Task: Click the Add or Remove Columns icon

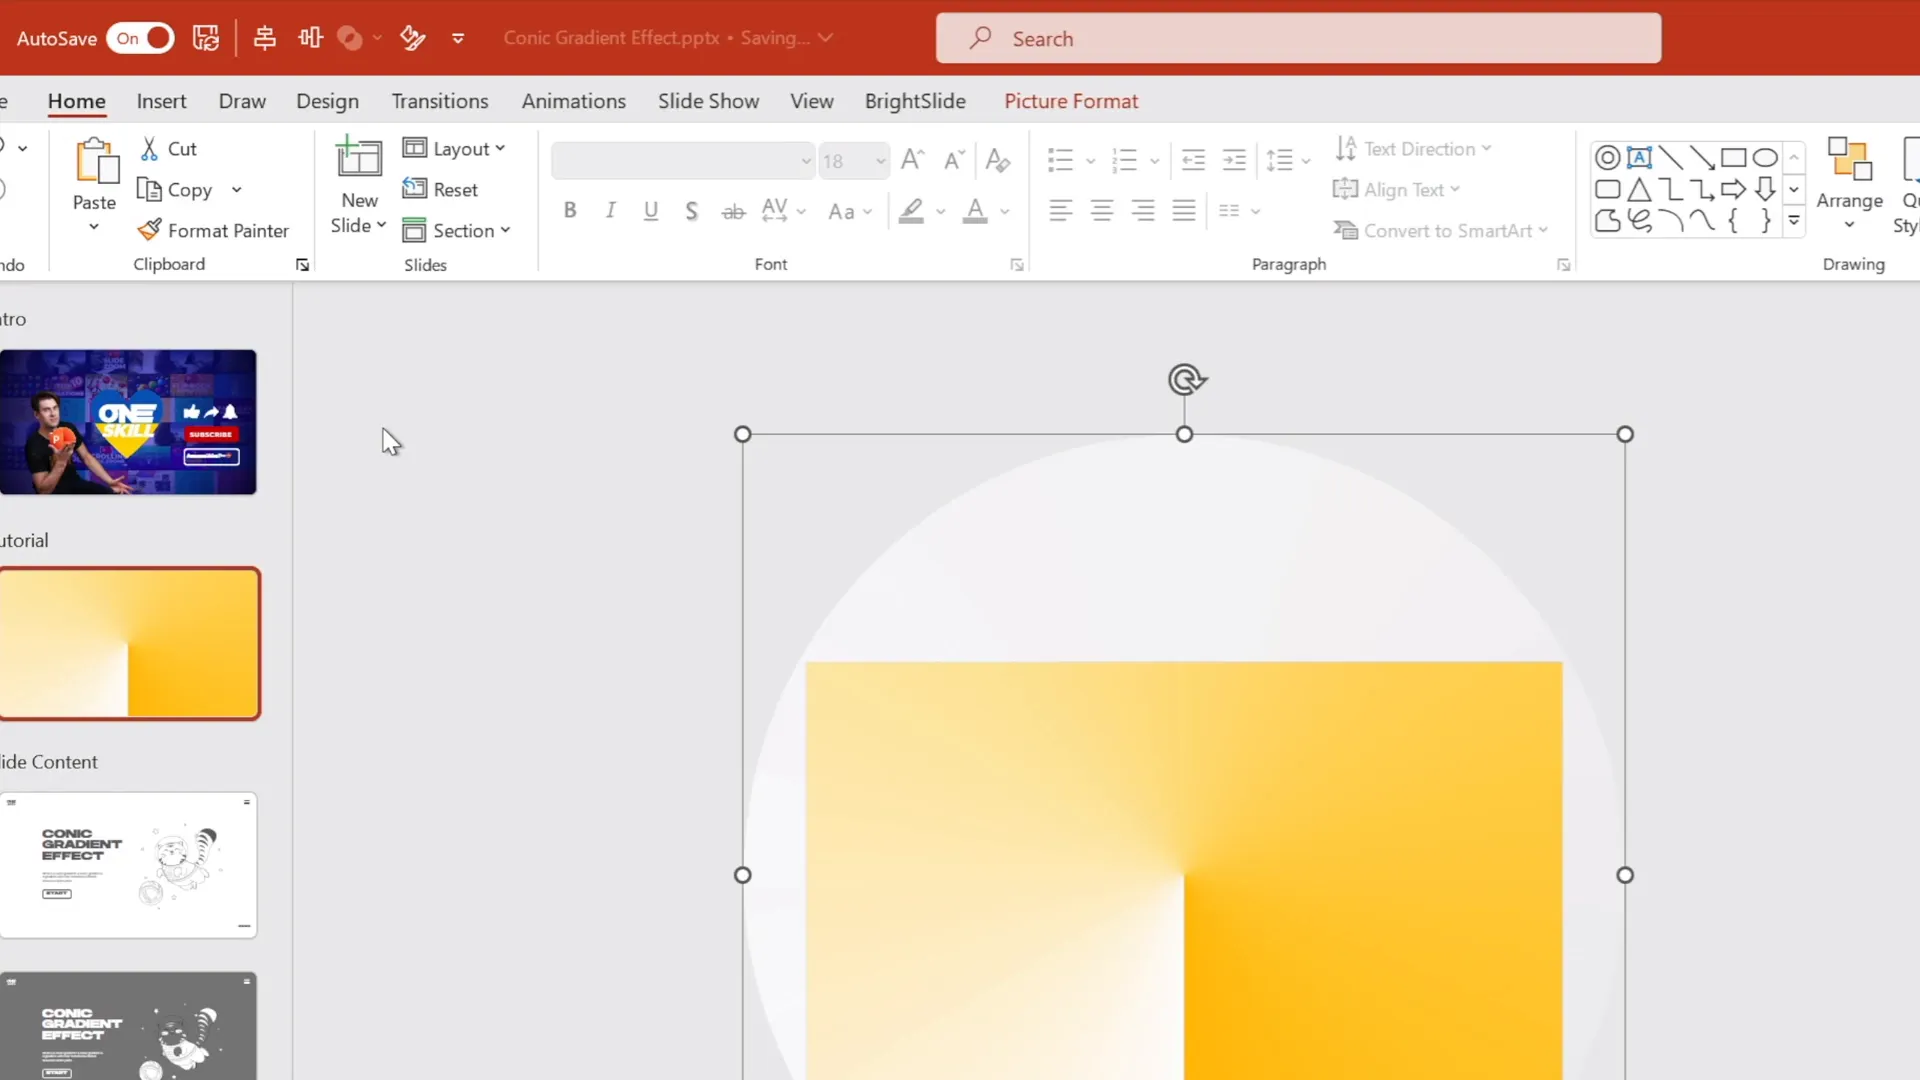Action: point(1230,211)
